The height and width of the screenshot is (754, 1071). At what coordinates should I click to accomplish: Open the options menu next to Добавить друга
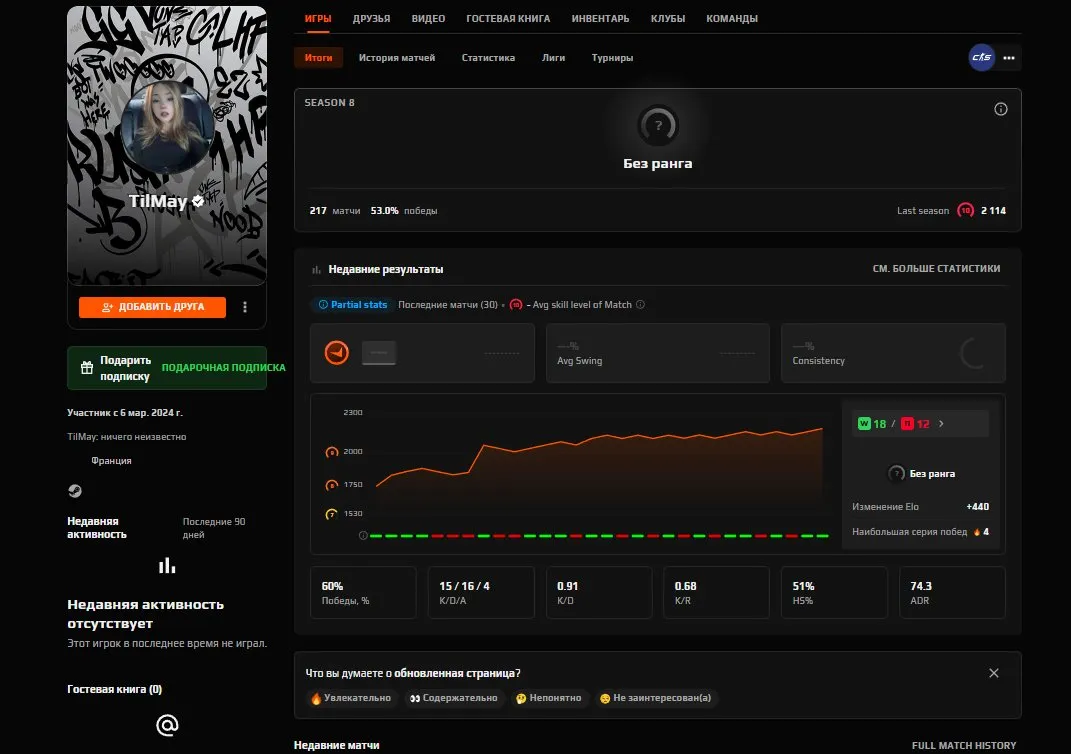245,307
